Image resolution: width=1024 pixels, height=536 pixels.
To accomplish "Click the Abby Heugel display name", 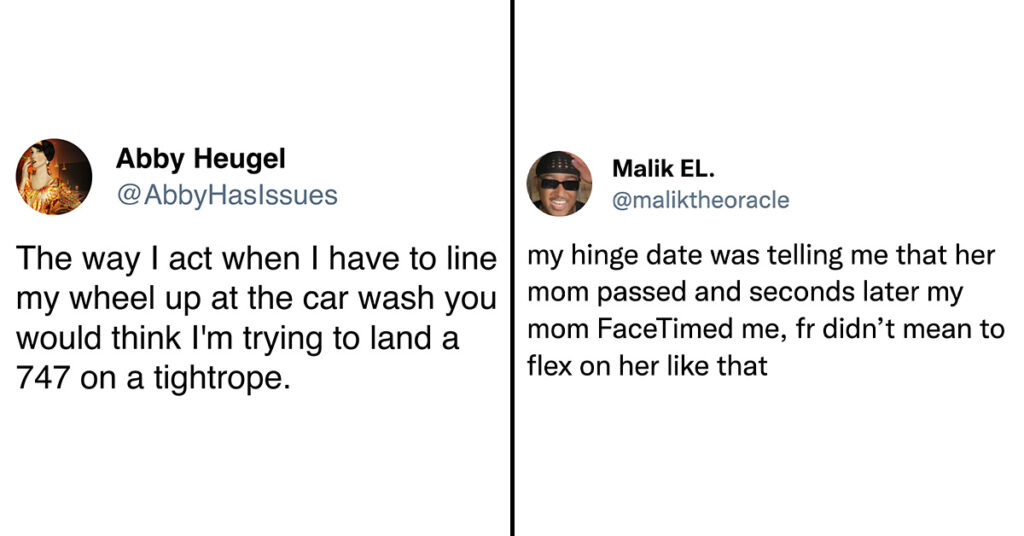I will click(200, 159).
